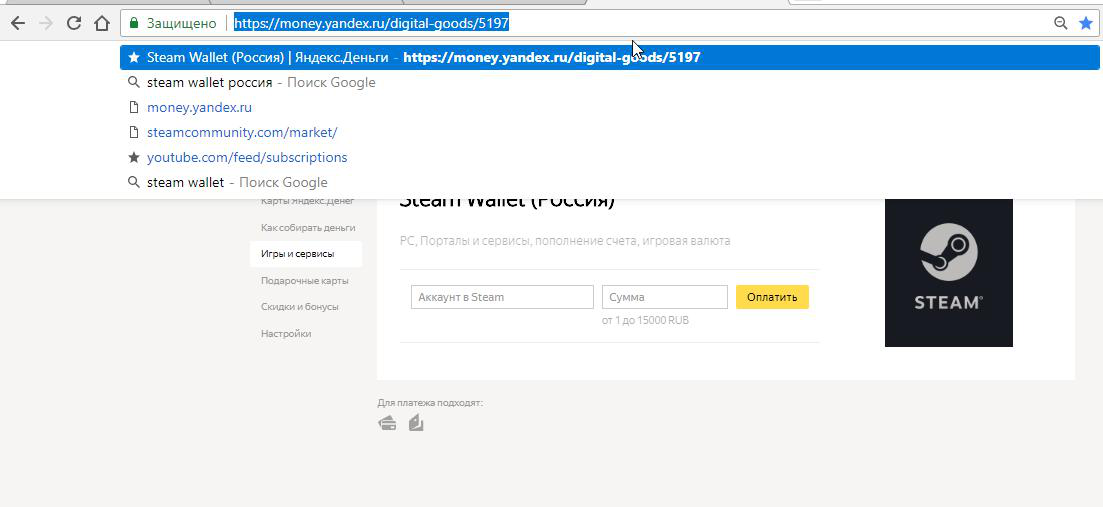Click the 'Защищено' security label
Image resolution: width=1103 pixels, height=507 pixels.
click(x=181, y=23)
